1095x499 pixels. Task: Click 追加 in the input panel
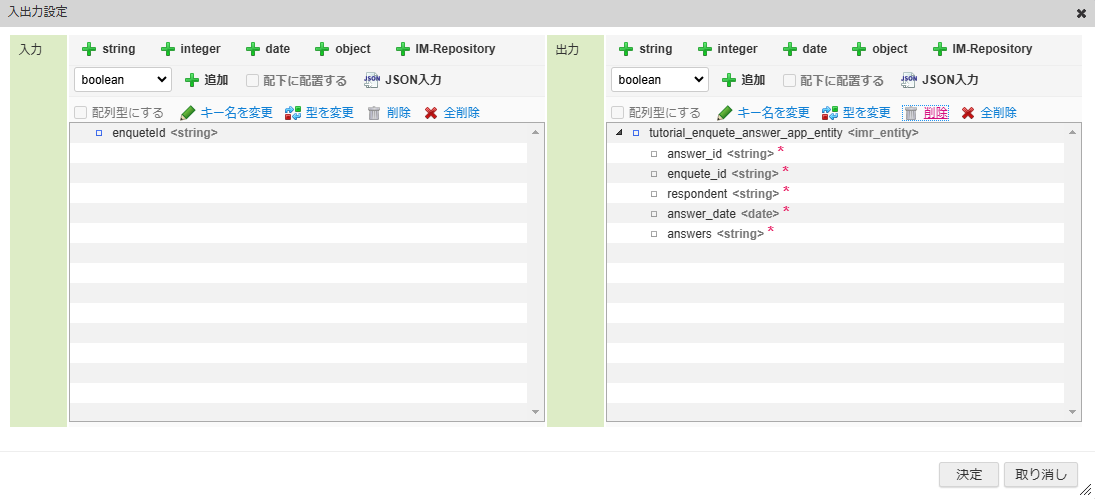coord(207,80)
